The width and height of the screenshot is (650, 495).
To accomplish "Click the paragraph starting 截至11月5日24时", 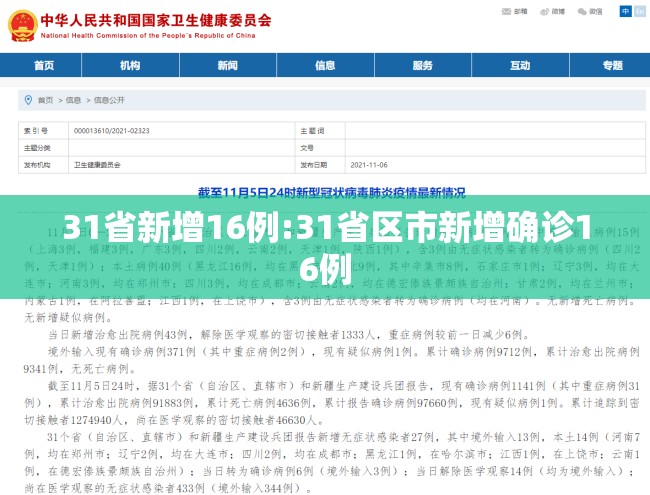I will 332,403.
